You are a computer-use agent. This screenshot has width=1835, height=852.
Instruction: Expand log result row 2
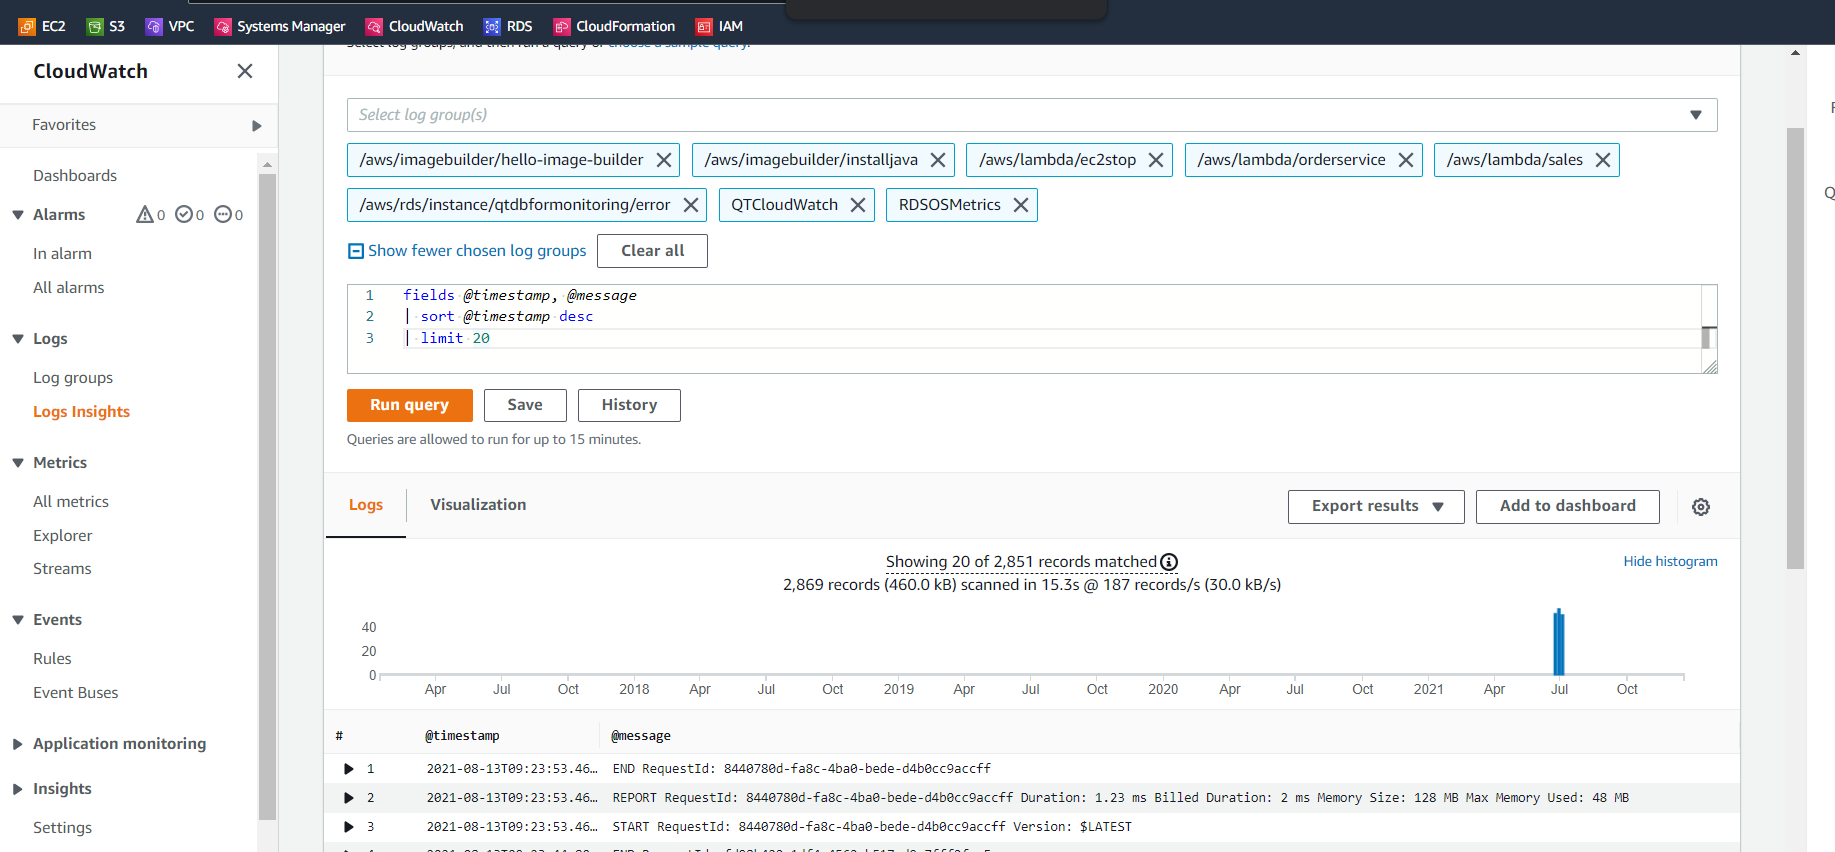(349, 798)
